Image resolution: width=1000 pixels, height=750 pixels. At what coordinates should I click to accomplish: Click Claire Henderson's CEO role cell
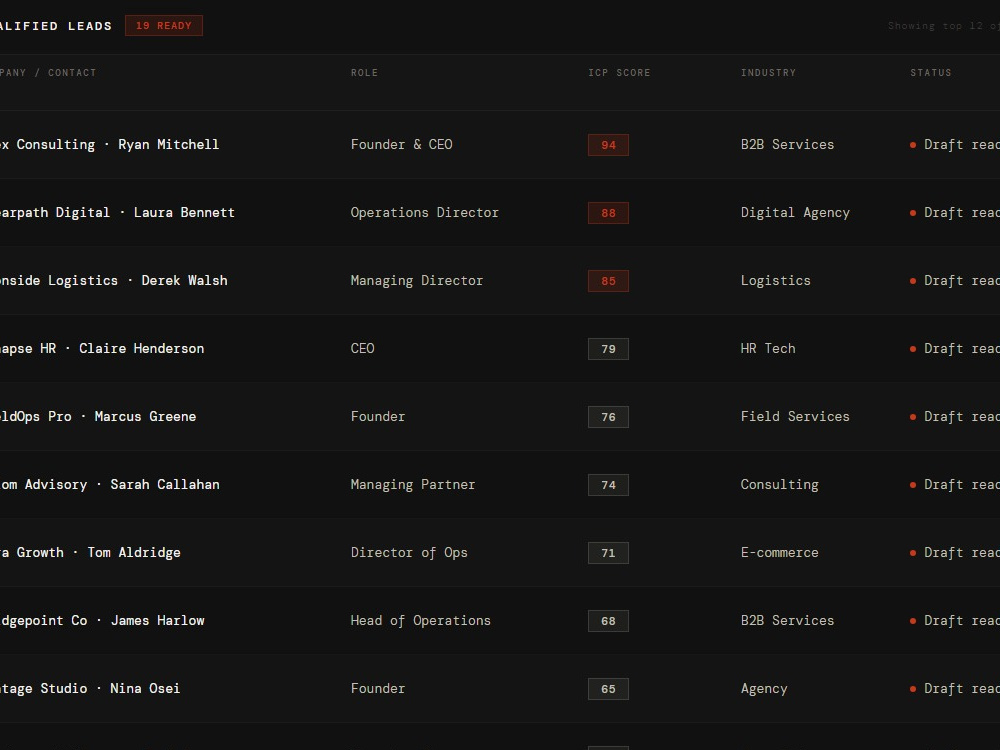(363, 348)
